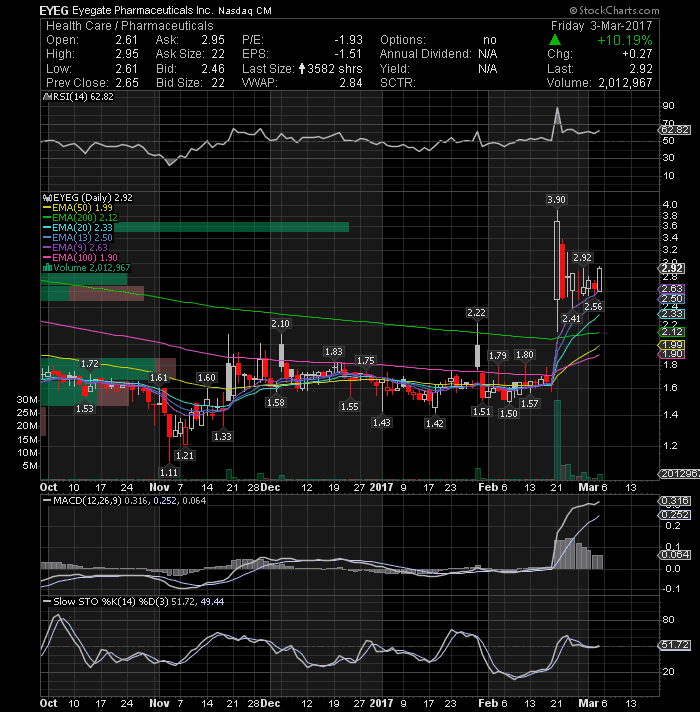Click the 2.22 price peak annotation
The image size is (700, 712).
pyautogui.click(x=476, y=312)
